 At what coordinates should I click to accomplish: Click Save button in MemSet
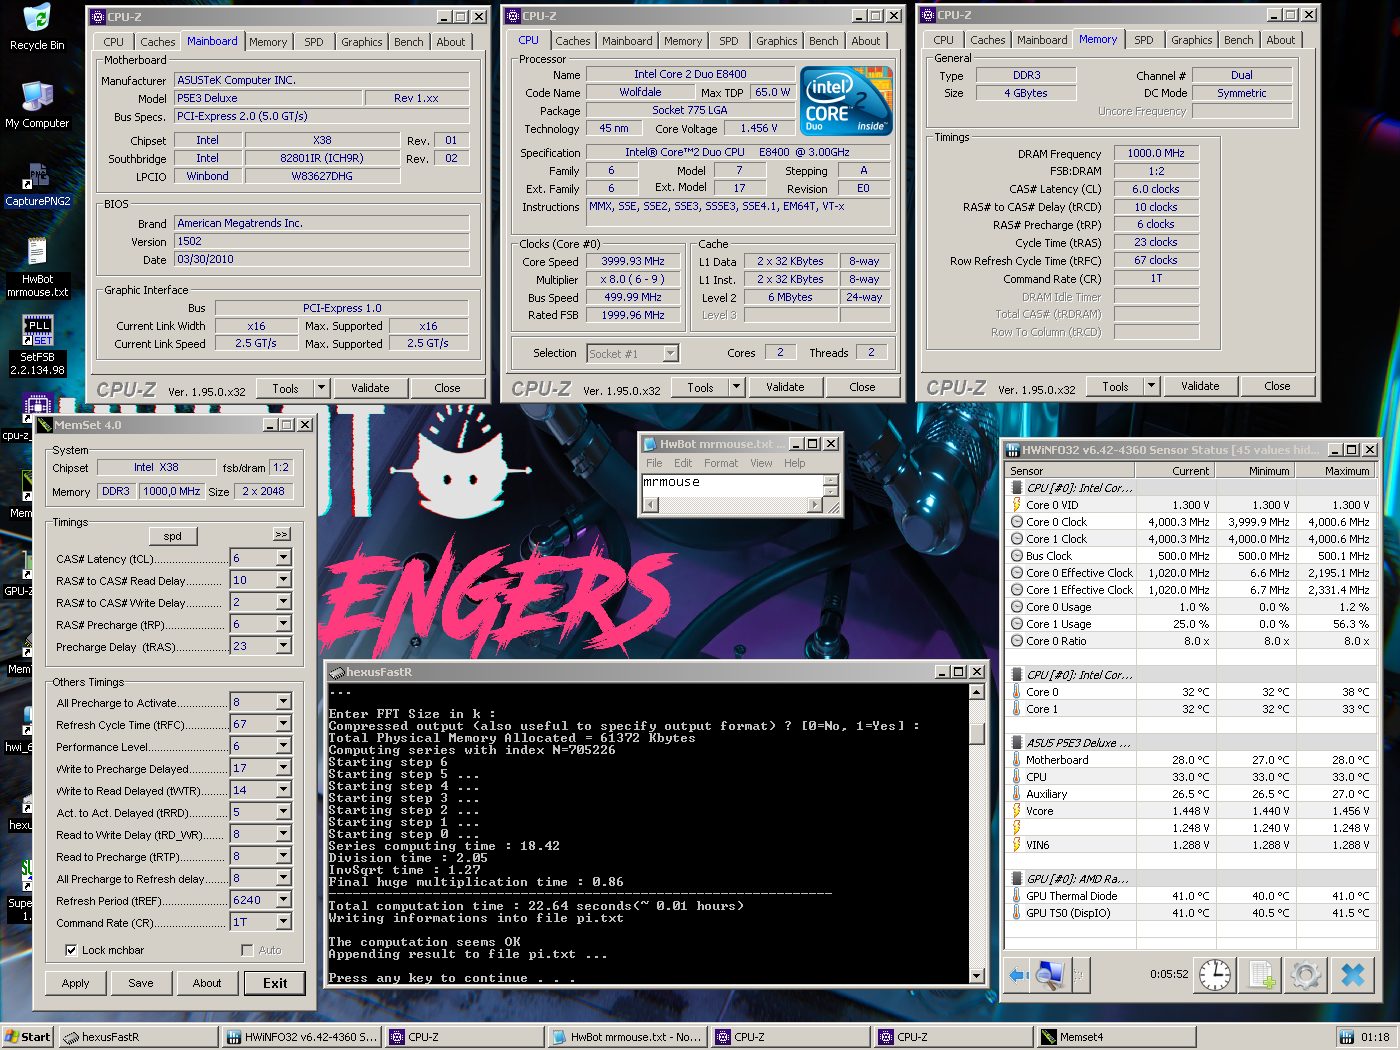(141, 983)
